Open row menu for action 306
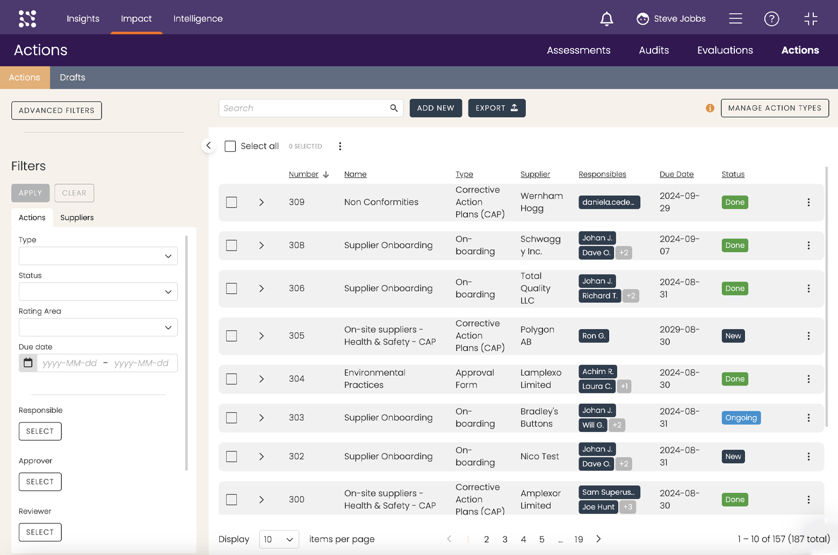Image resolution: width=838 pixels, height=555 pixels. (808, 288)
